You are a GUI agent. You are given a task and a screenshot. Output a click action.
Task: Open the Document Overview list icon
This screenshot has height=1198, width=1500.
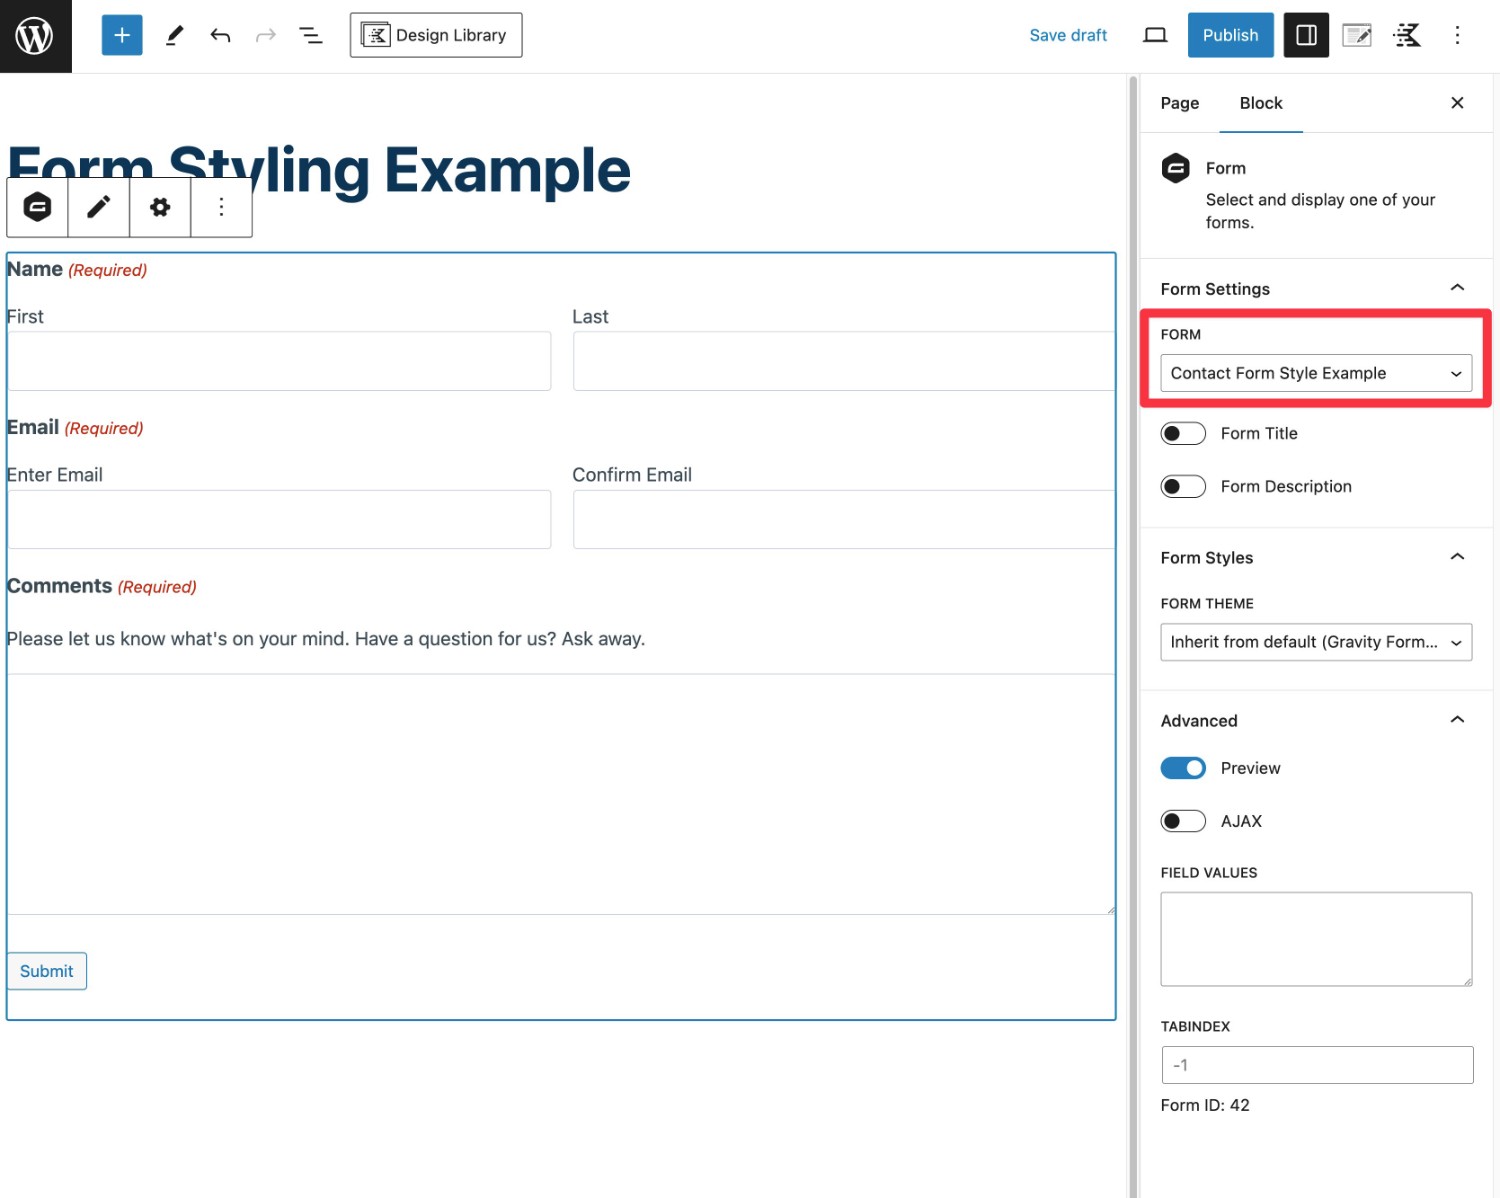[310, 34]
